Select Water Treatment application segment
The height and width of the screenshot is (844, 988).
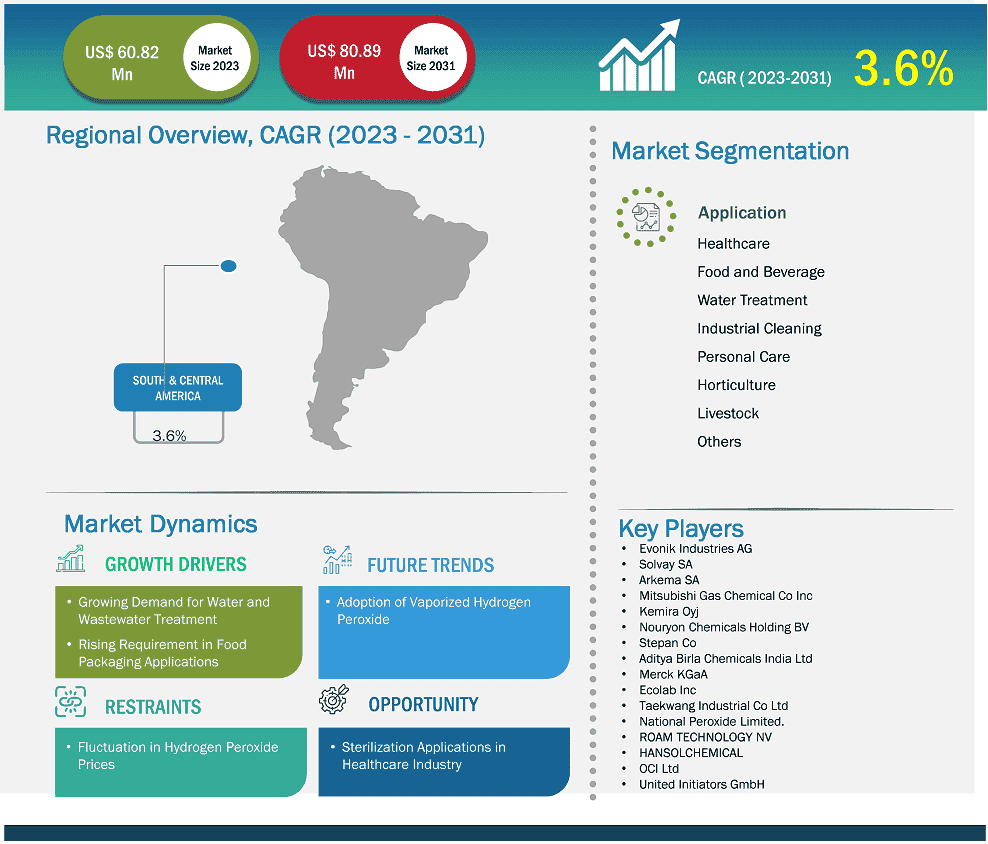click(752, 300)
